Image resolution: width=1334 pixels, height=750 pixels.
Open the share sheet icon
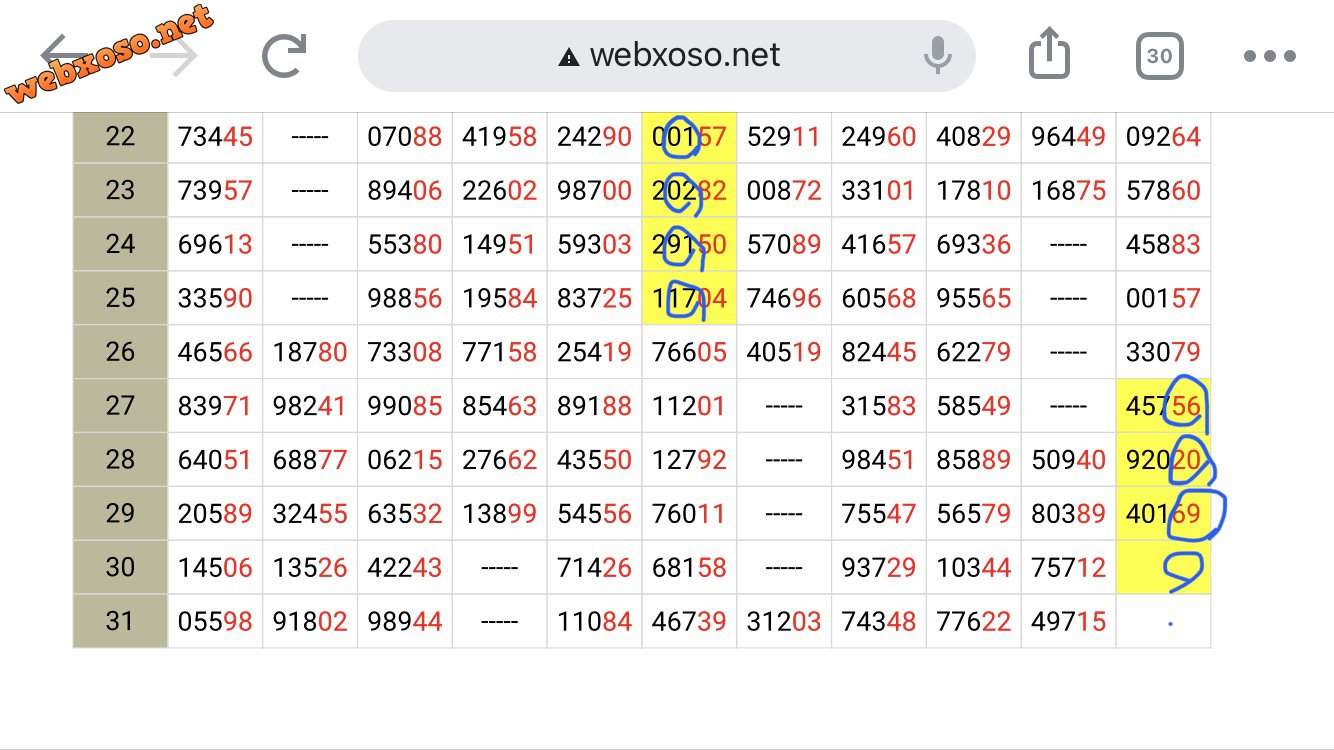1049,53
